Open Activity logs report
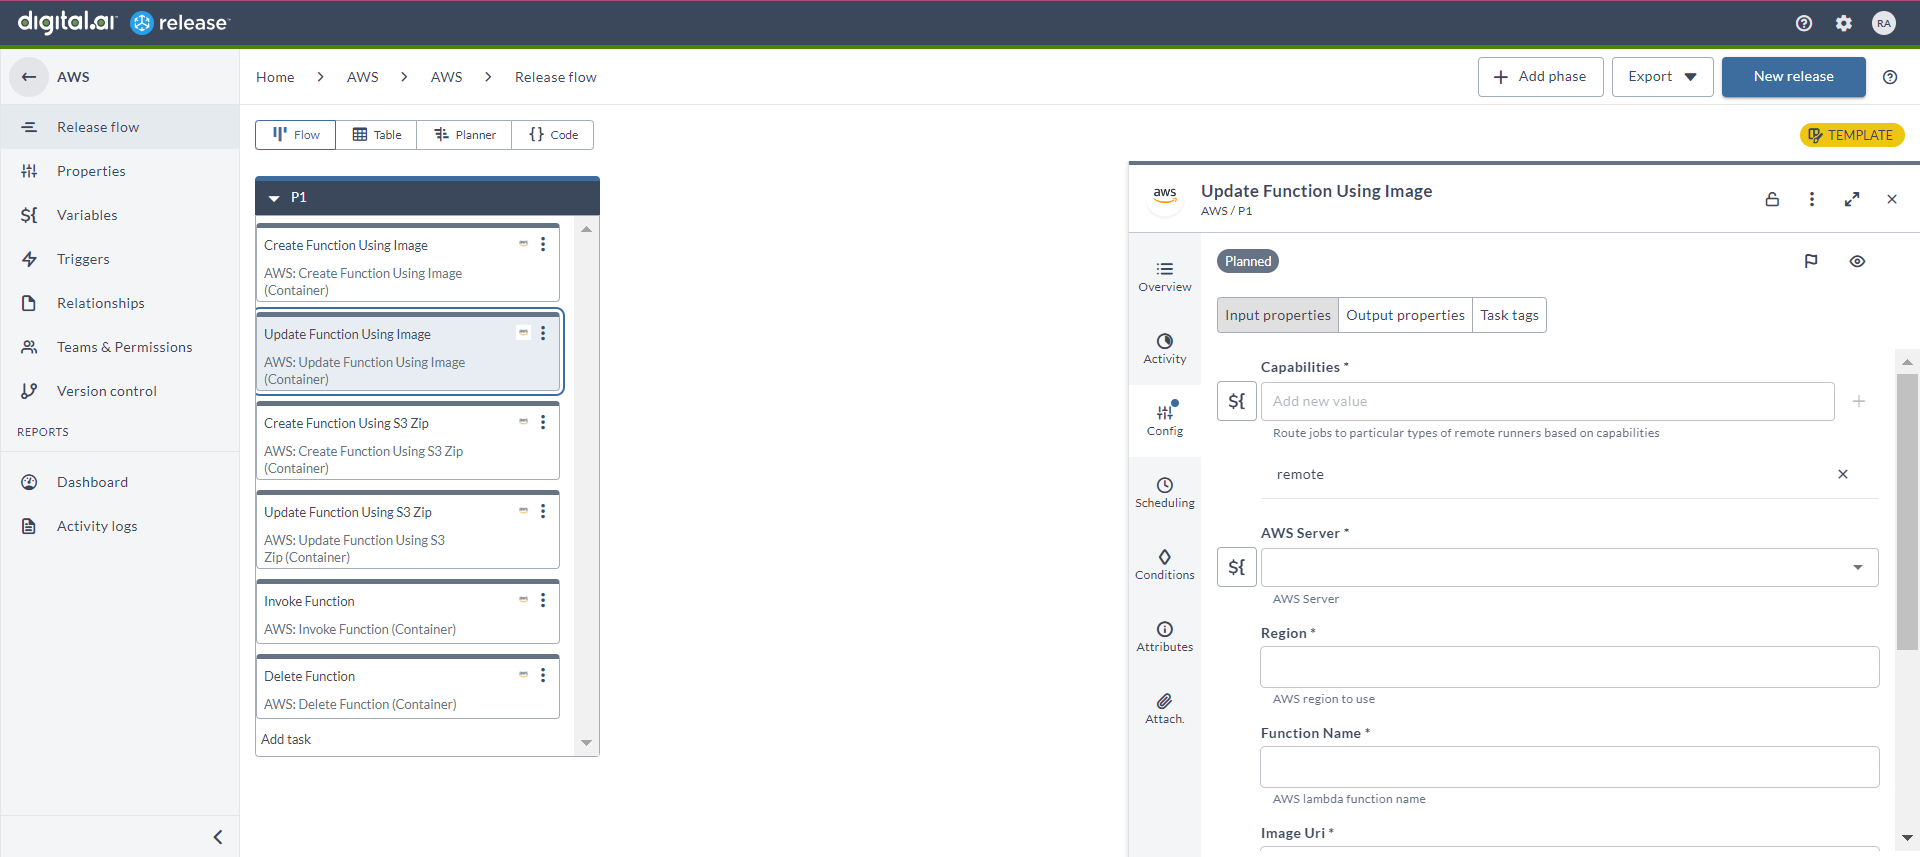This screenshot has height=857, width=1920. pyautogui.click(x=120, y=526)
